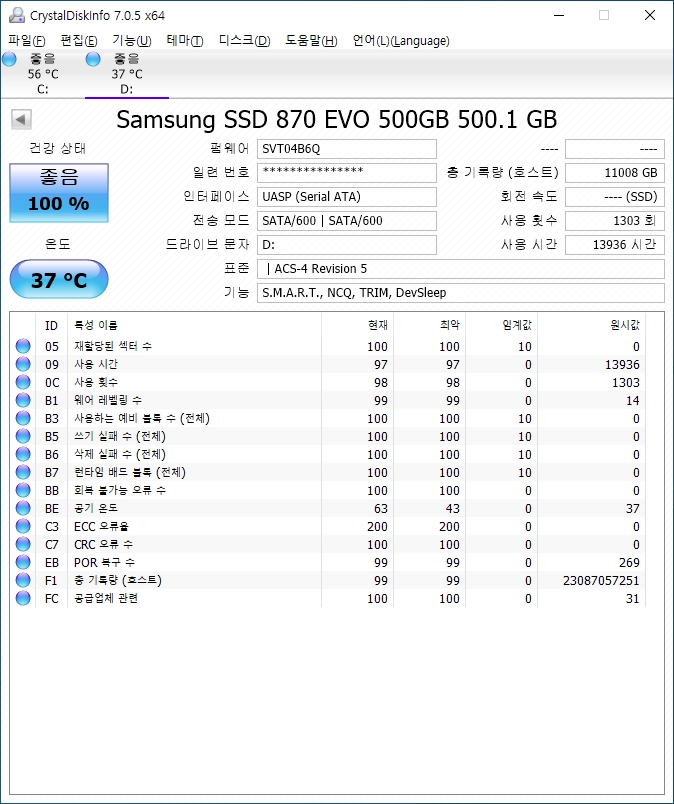Click the 37 °C temperature button
Viewport: 674px width, 804px height.
coord(59,279)
